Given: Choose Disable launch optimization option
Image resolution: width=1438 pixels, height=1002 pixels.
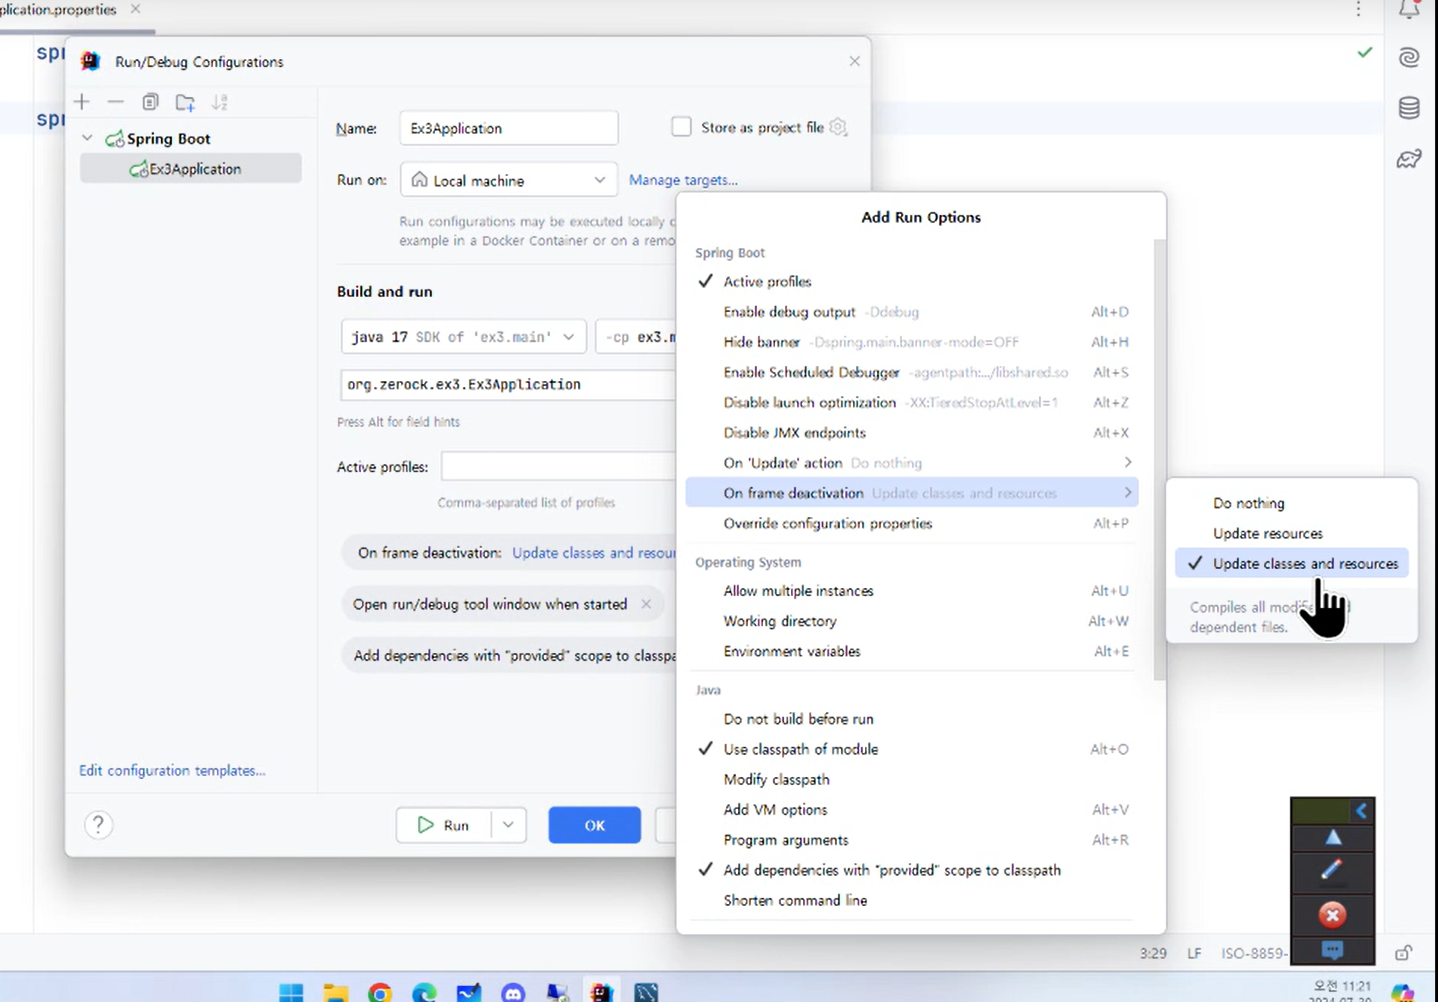Looking at the screenshot, I should [912, 402].
